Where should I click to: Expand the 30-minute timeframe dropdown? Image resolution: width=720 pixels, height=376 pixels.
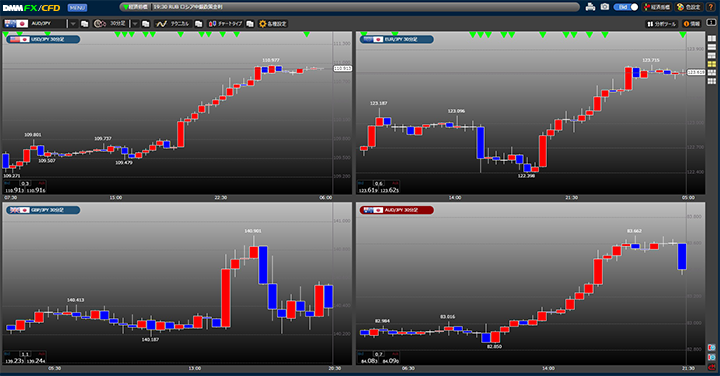pyautogui.click(x=135, y=23)
